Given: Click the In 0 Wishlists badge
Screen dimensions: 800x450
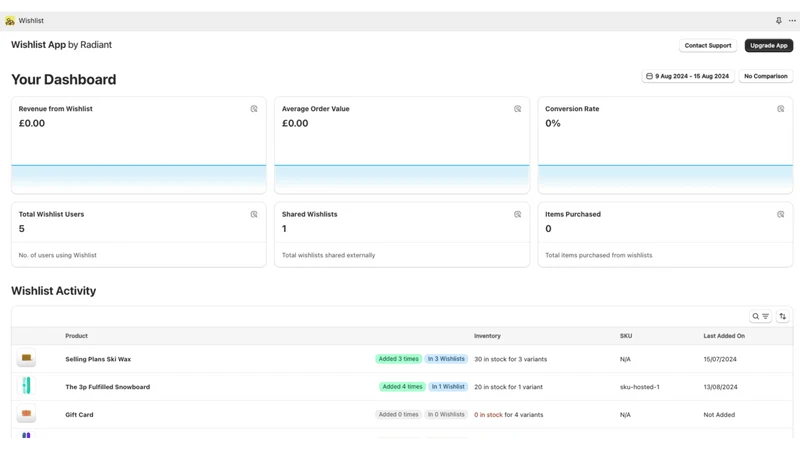Looking at the screenshot, I should pyautogui.click(x=446, y=414).
